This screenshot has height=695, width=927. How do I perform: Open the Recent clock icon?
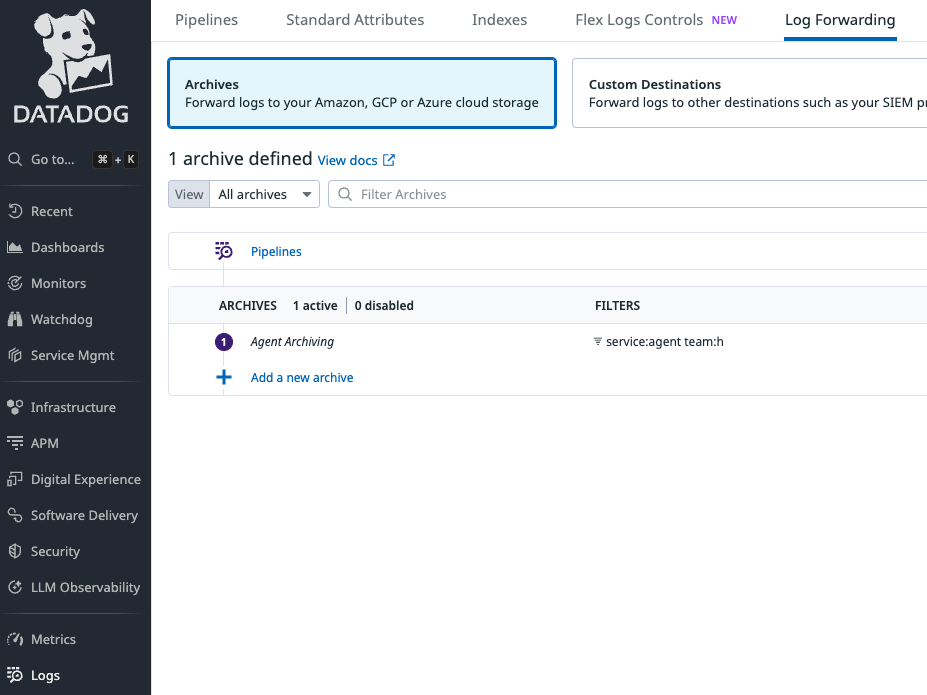[15, 211]
